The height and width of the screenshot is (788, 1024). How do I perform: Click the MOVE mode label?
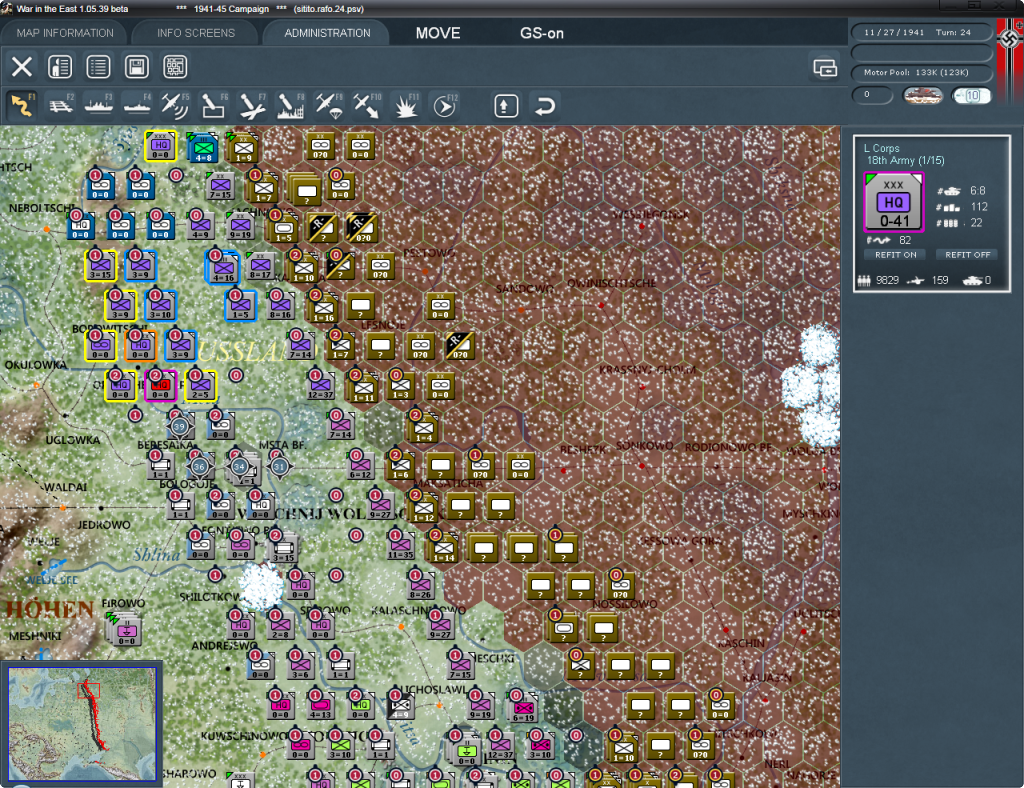coord(438,33)
